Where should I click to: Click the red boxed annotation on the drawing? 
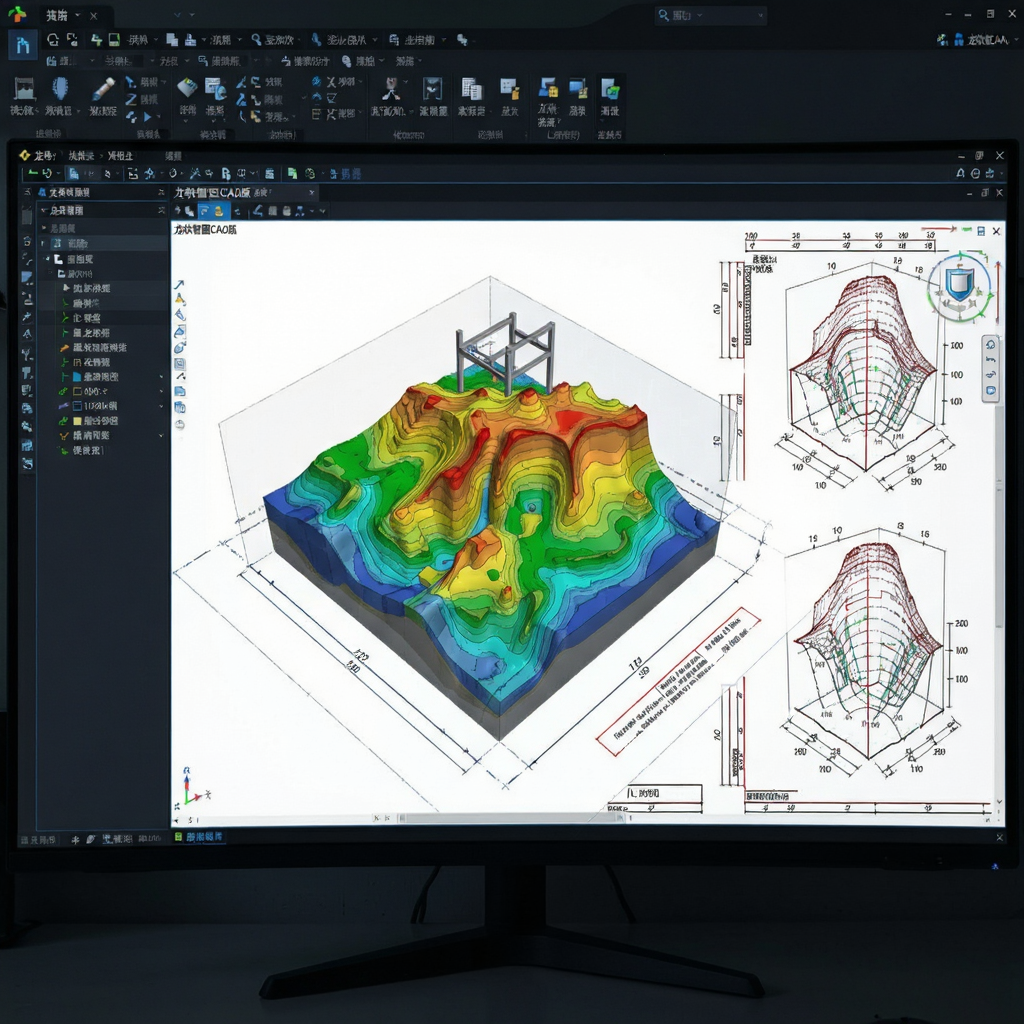[x=678, y=681]
